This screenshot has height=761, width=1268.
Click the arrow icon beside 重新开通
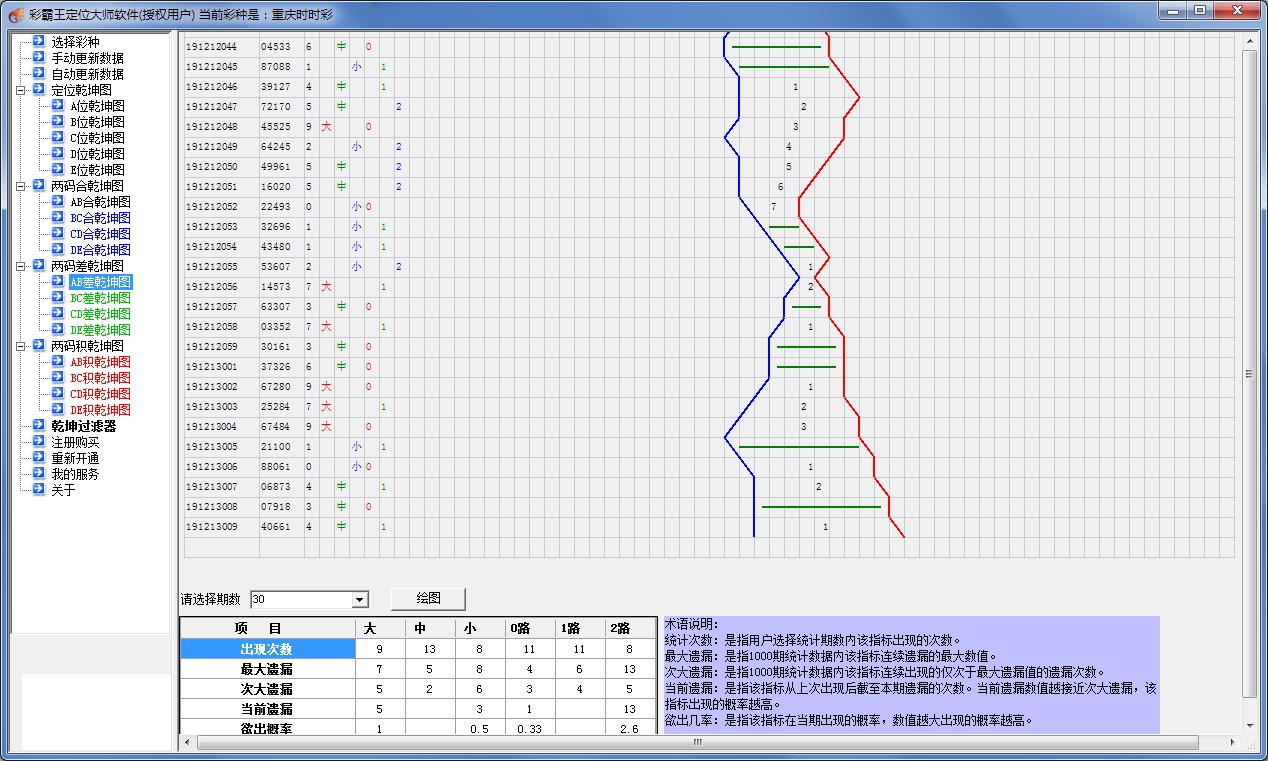38,458
